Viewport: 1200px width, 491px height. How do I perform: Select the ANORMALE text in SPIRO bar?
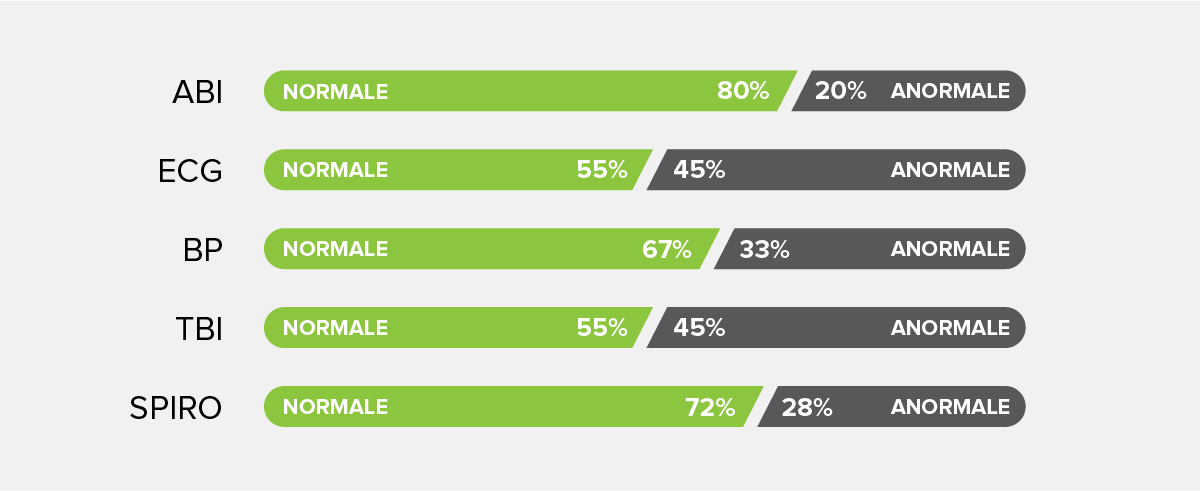click(950, 408)
